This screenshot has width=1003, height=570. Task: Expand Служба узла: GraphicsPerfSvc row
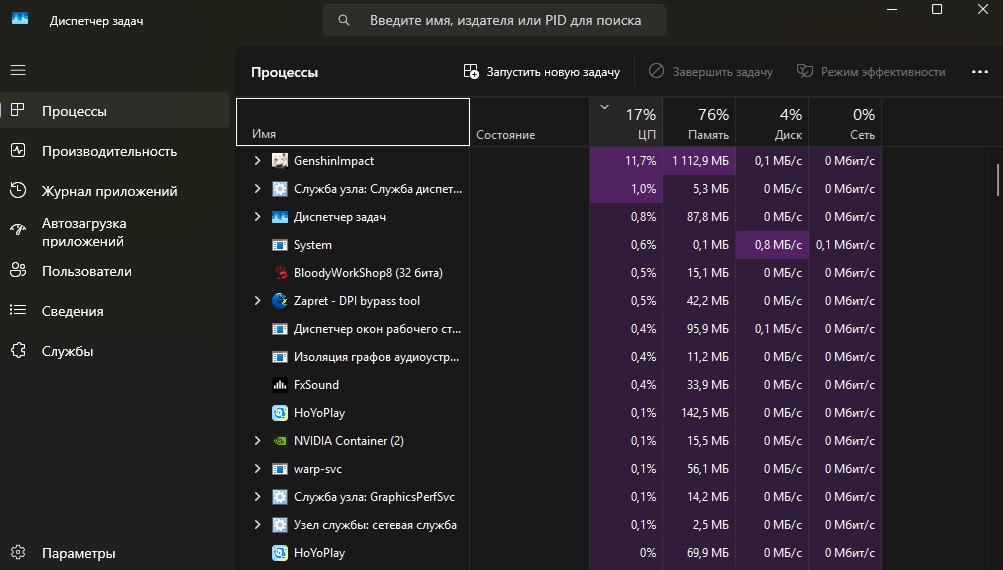(257, 496)
